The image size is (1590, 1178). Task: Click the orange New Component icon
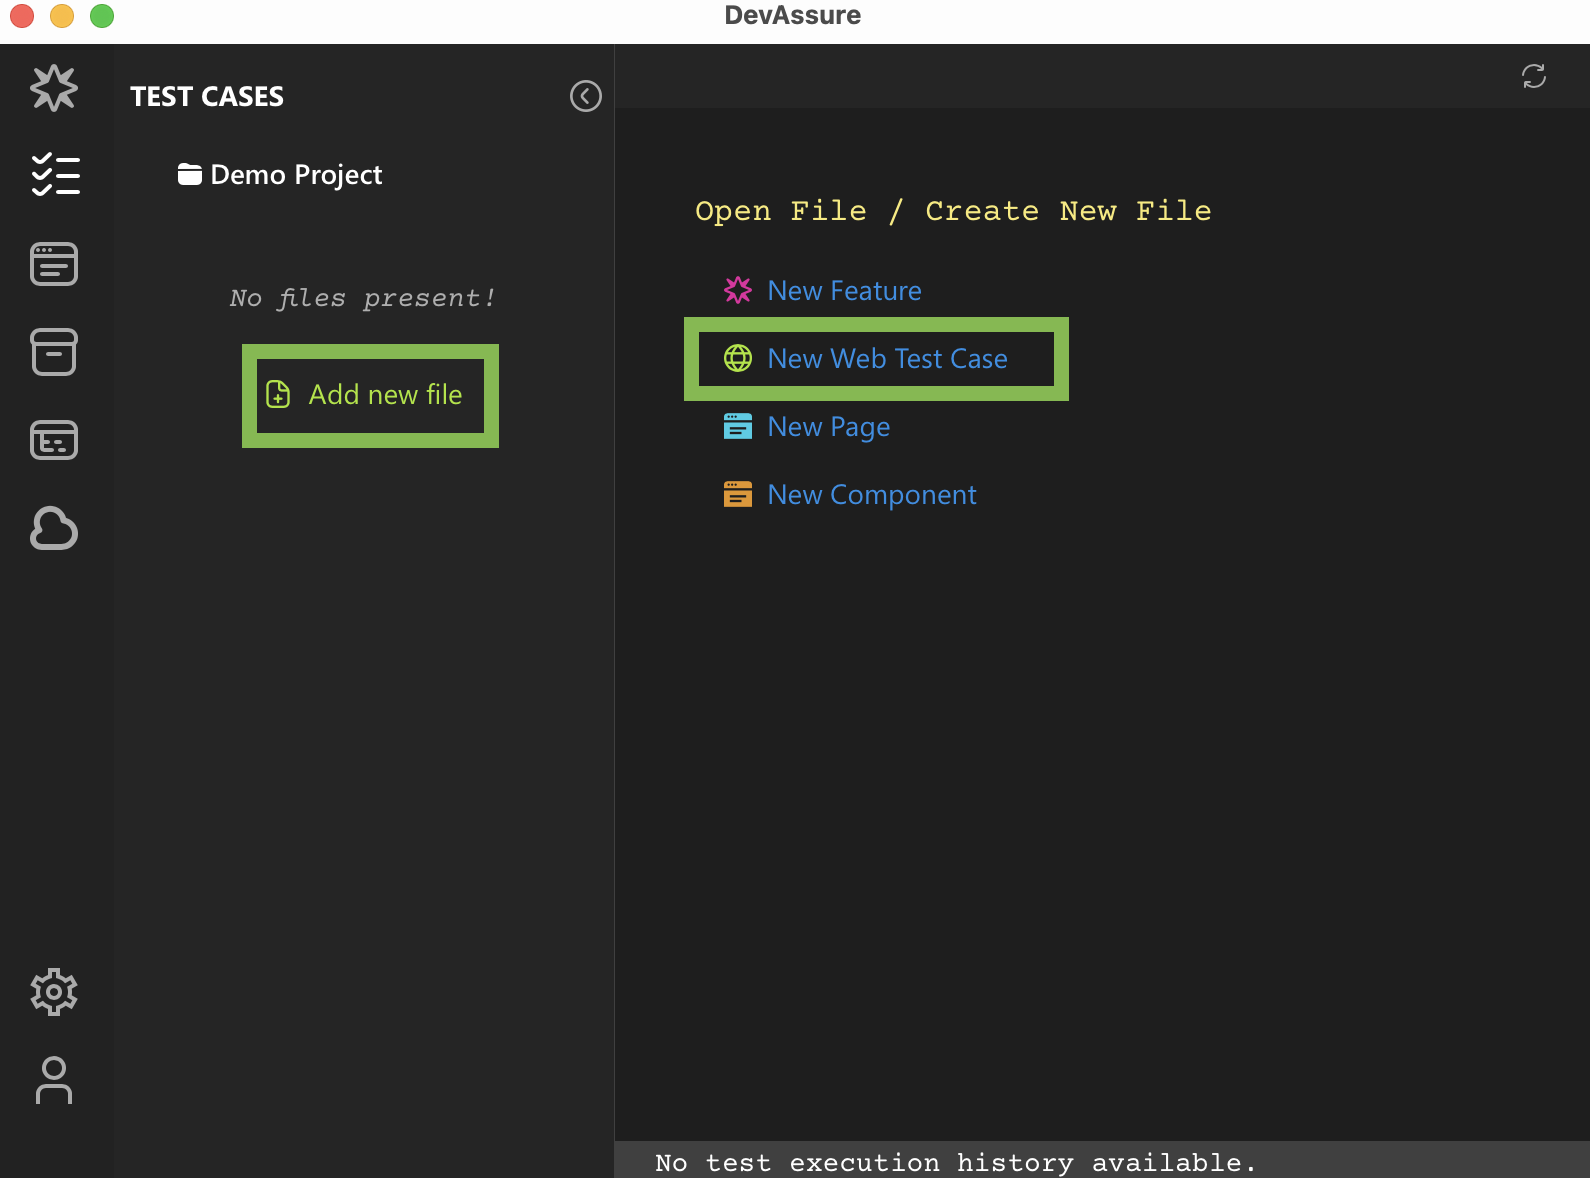tap(738, 495)
